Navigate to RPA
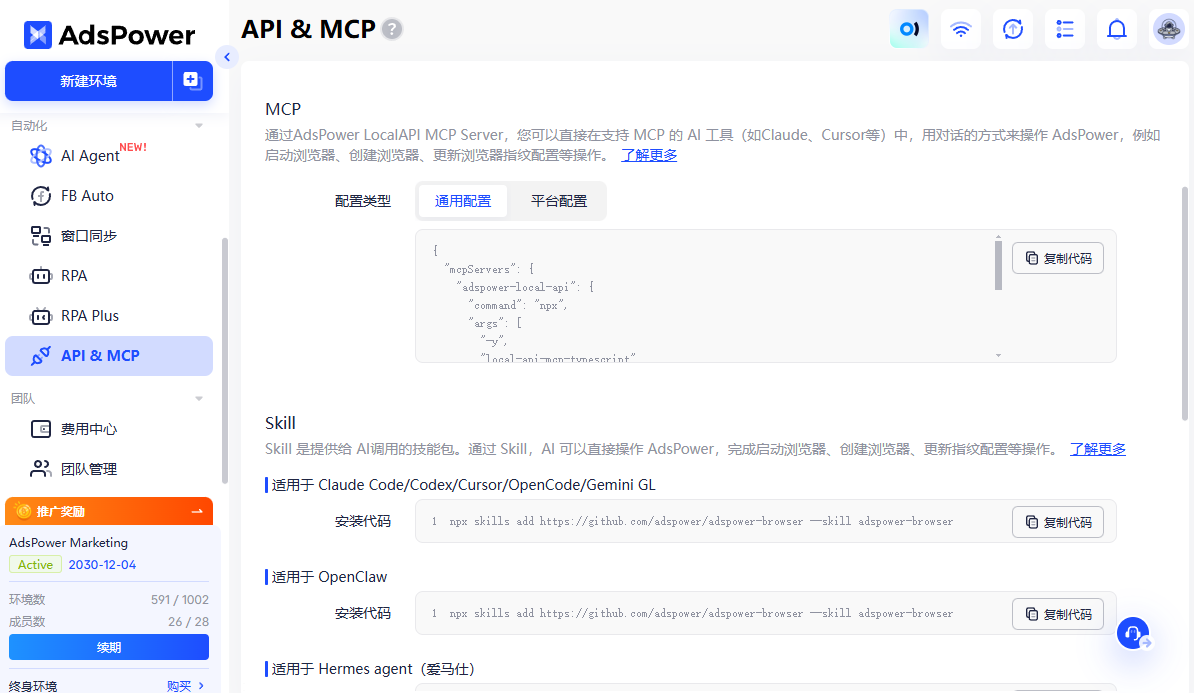Image resolution: width=1194 pixels, height=693 pixels. [x=109, y=276]
